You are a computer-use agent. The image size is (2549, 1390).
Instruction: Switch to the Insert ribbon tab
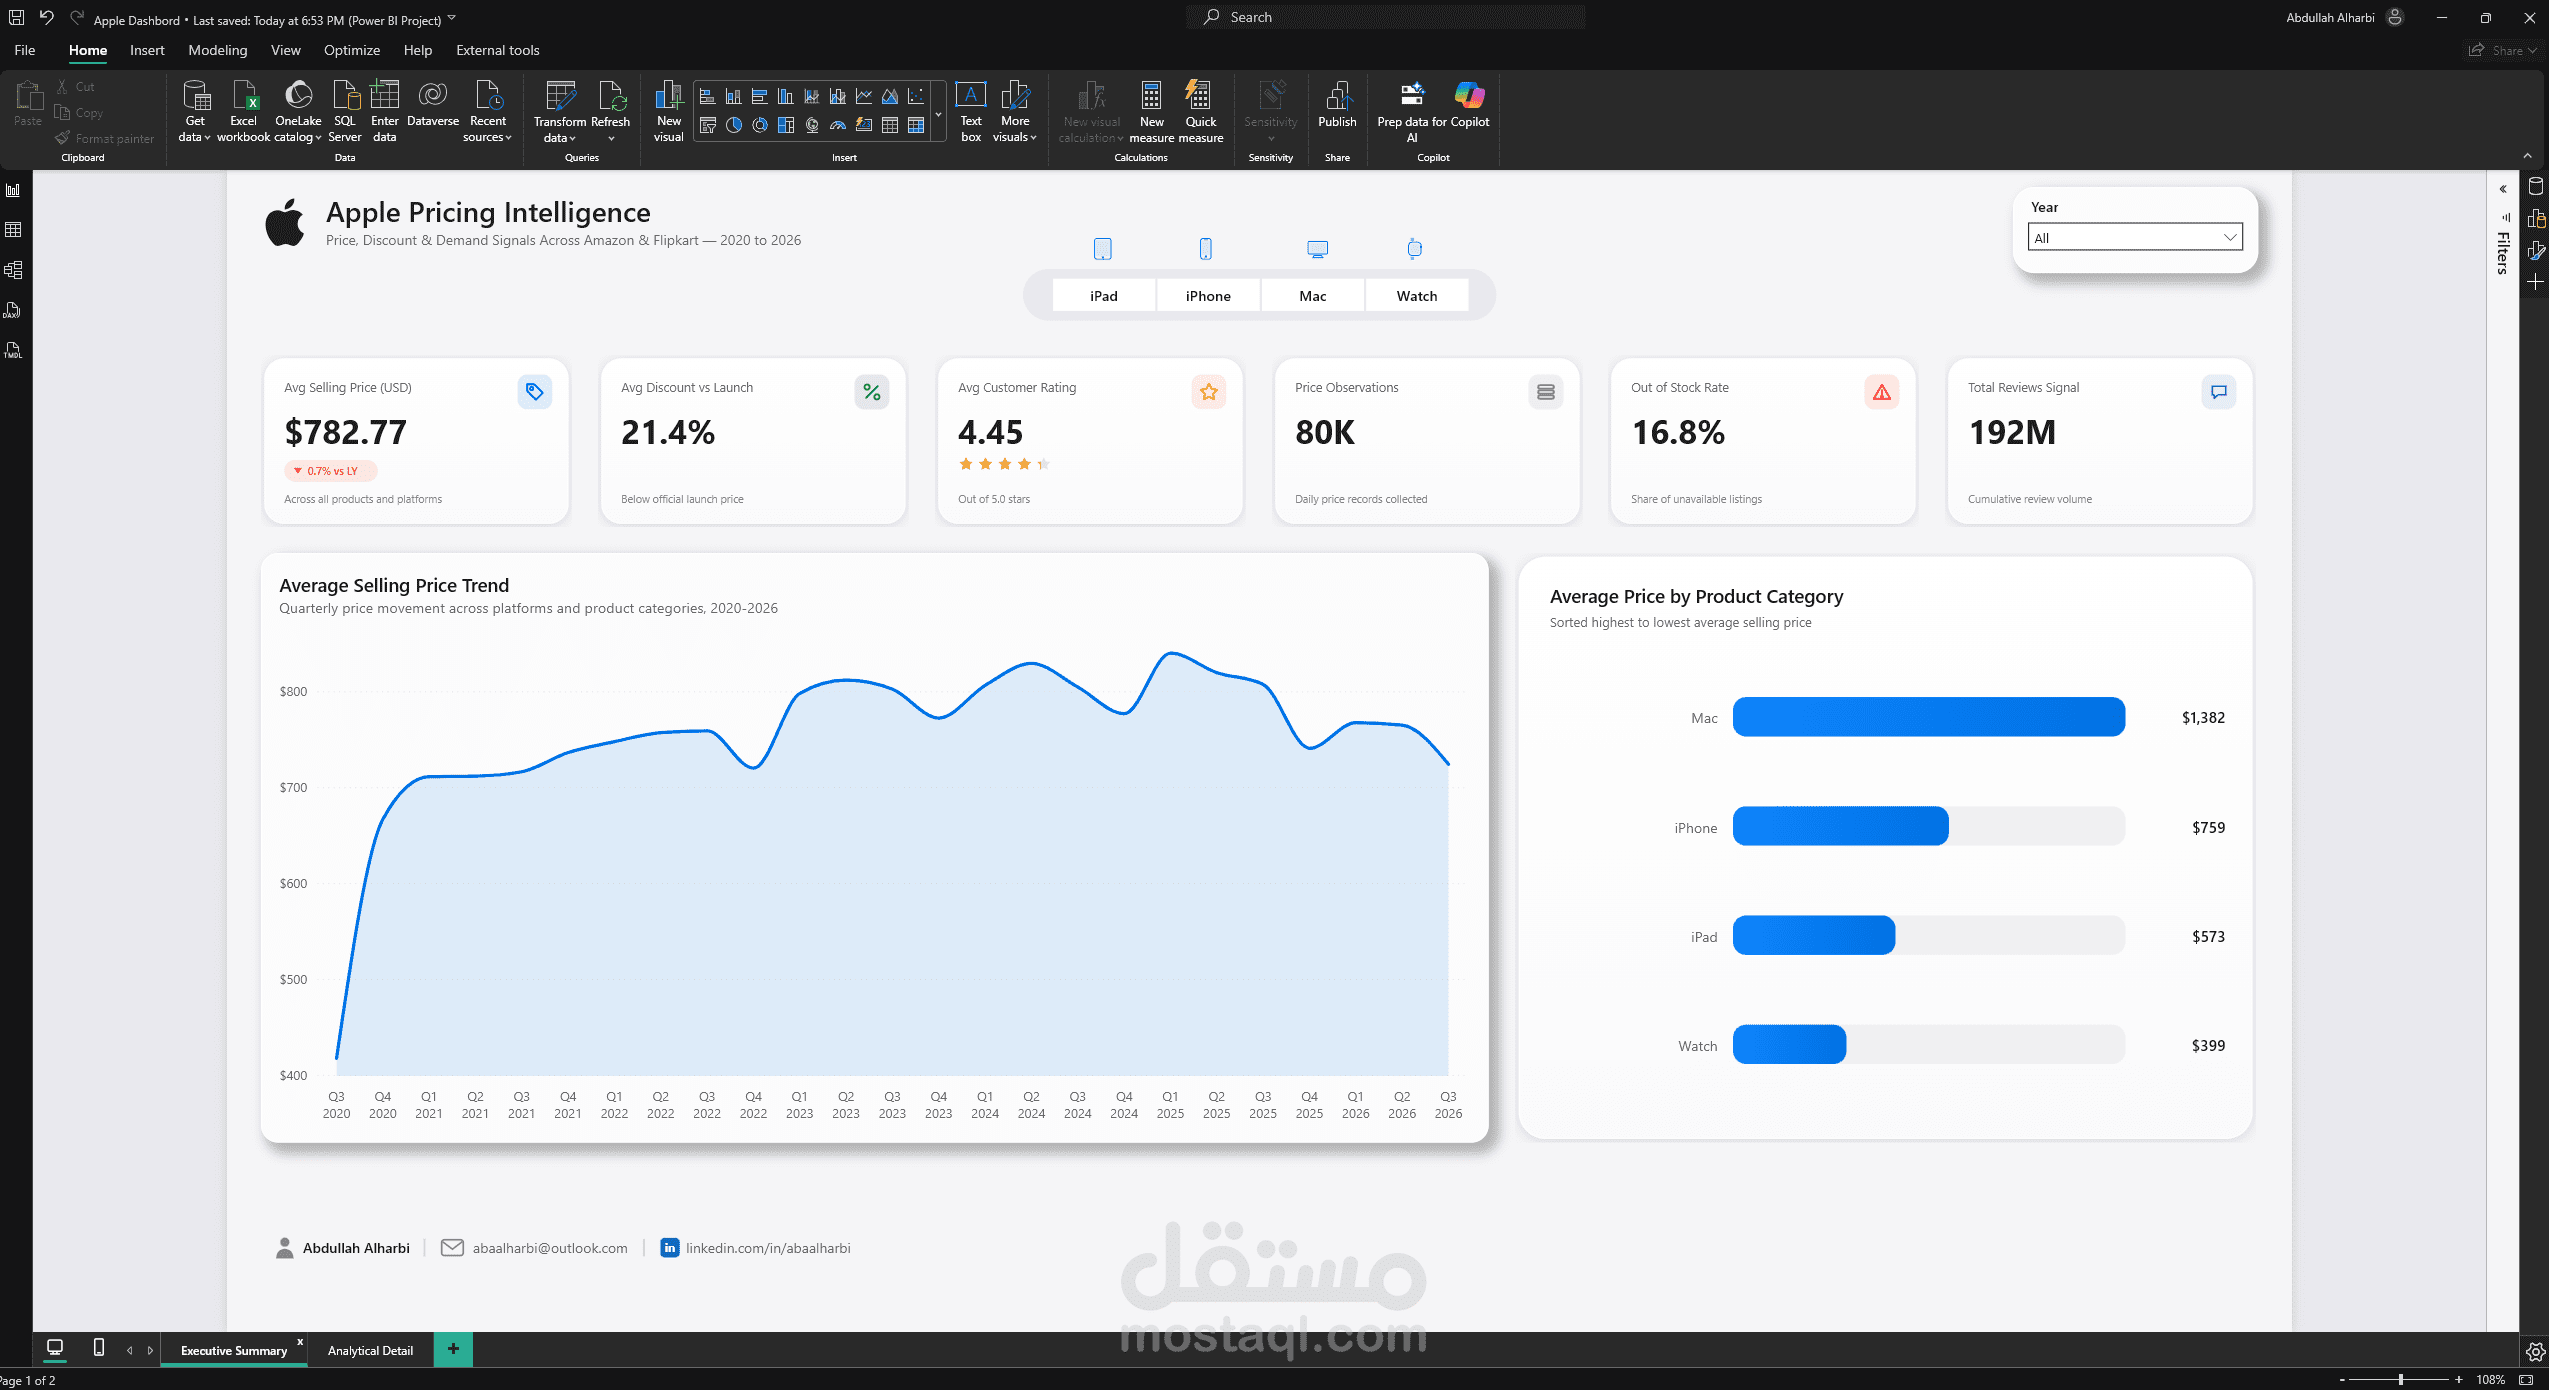coord(147,50)
